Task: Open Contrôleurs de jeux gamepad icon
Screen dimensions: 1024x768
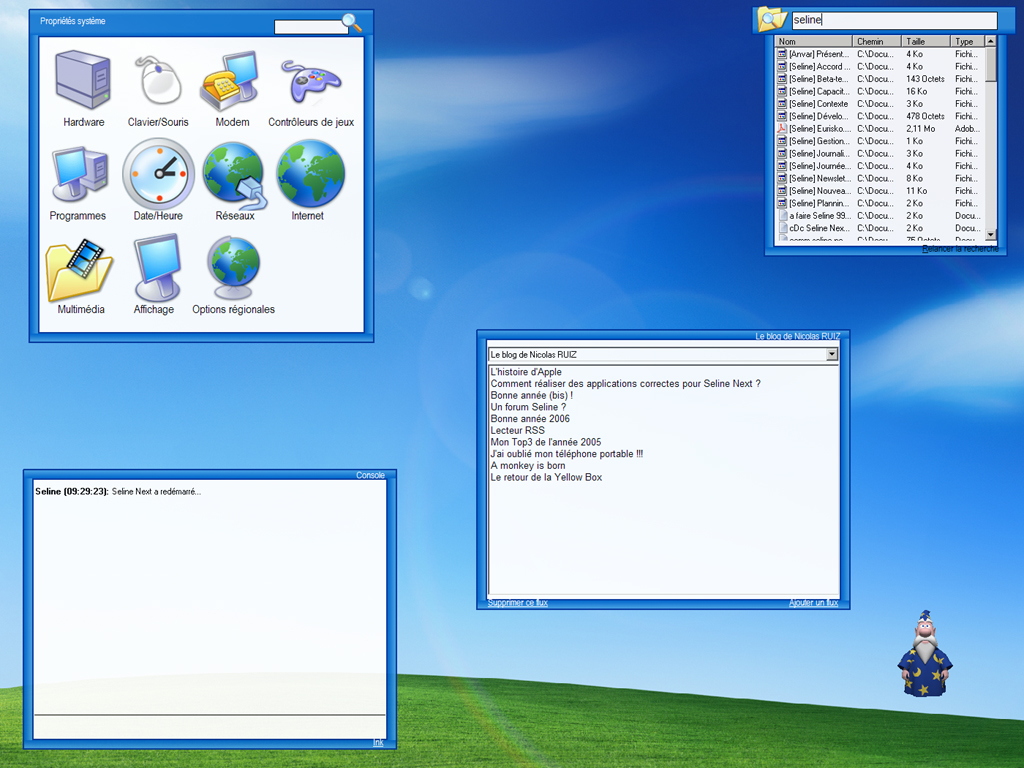Action: (310, 82)
